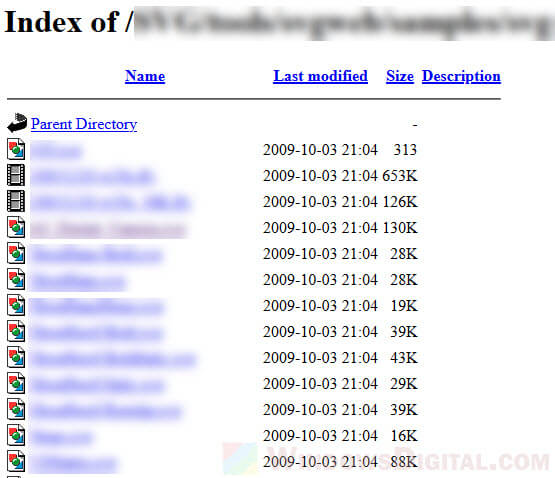Click the Parent Directory back-arrow icon
This screenshot has width=555, height=478.
(x=17, y=123)
